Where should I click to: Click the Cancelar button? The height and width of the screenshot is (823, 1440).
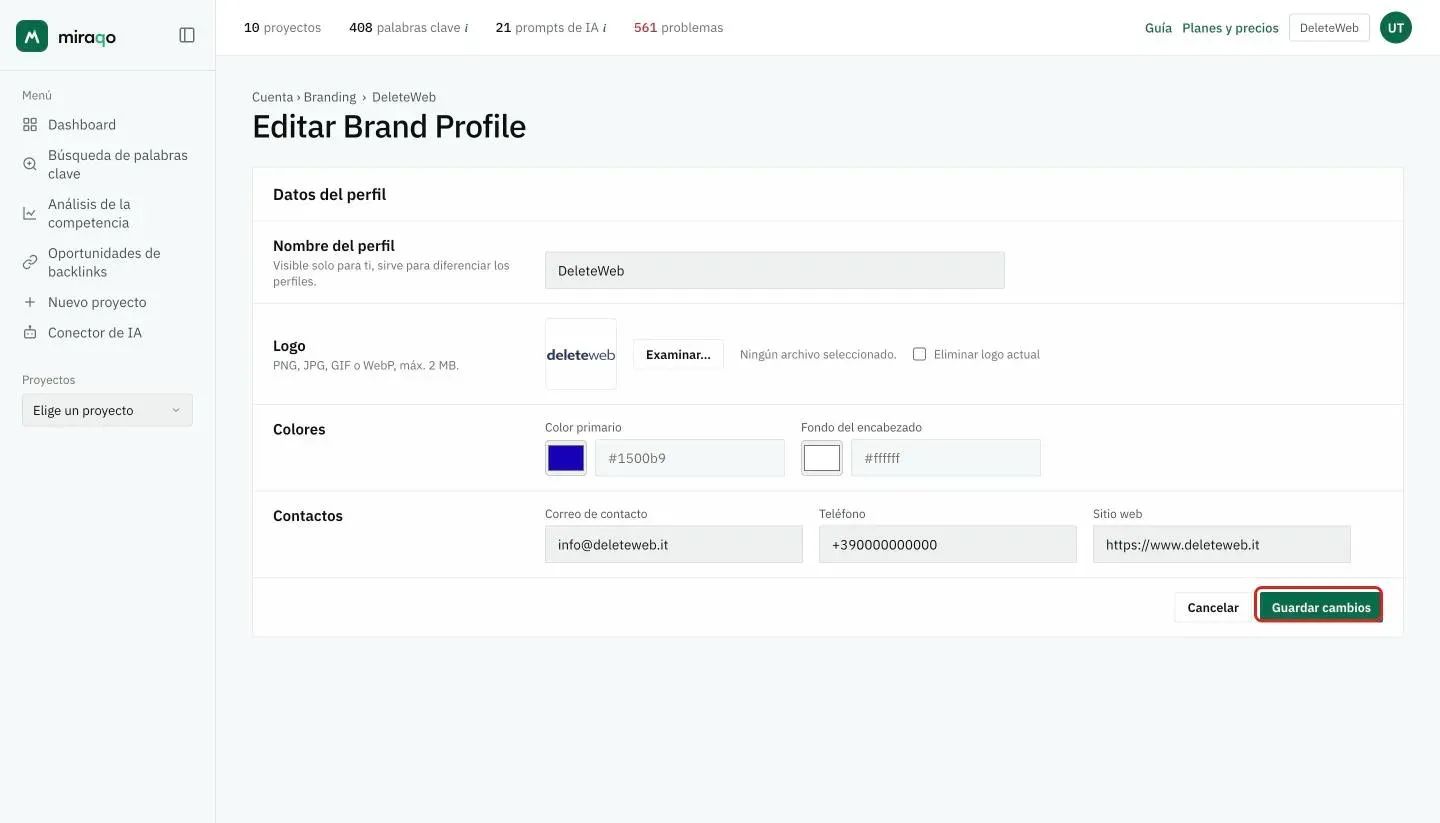pyautogui.click(x=1213, y=607)
